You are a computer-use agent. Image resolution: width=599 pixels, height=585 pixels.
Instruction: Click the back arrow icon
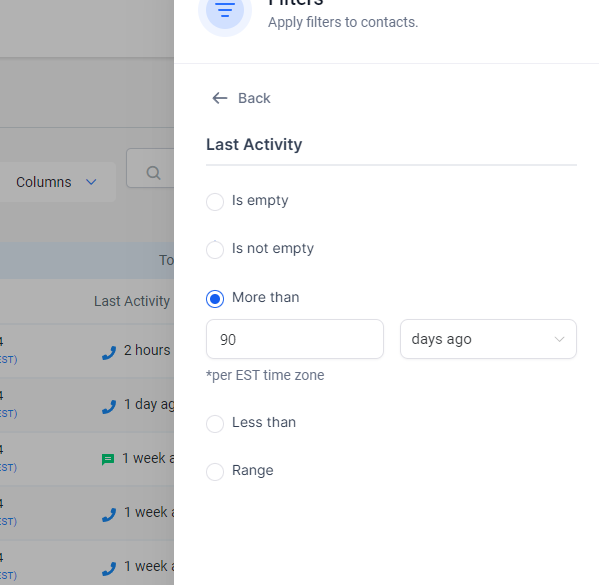(220, 98)
